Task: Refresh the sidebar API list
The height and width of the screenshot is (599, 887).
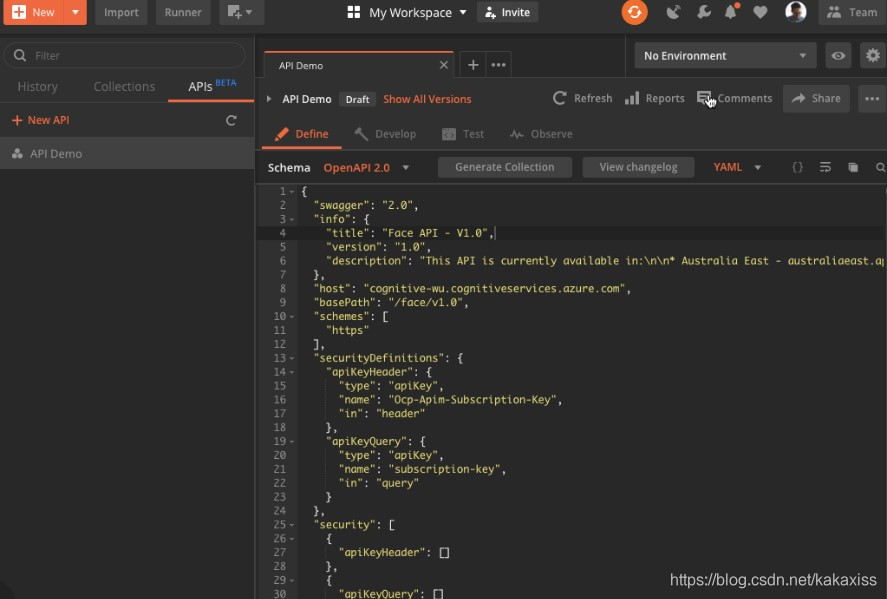Action: (231, 120)
